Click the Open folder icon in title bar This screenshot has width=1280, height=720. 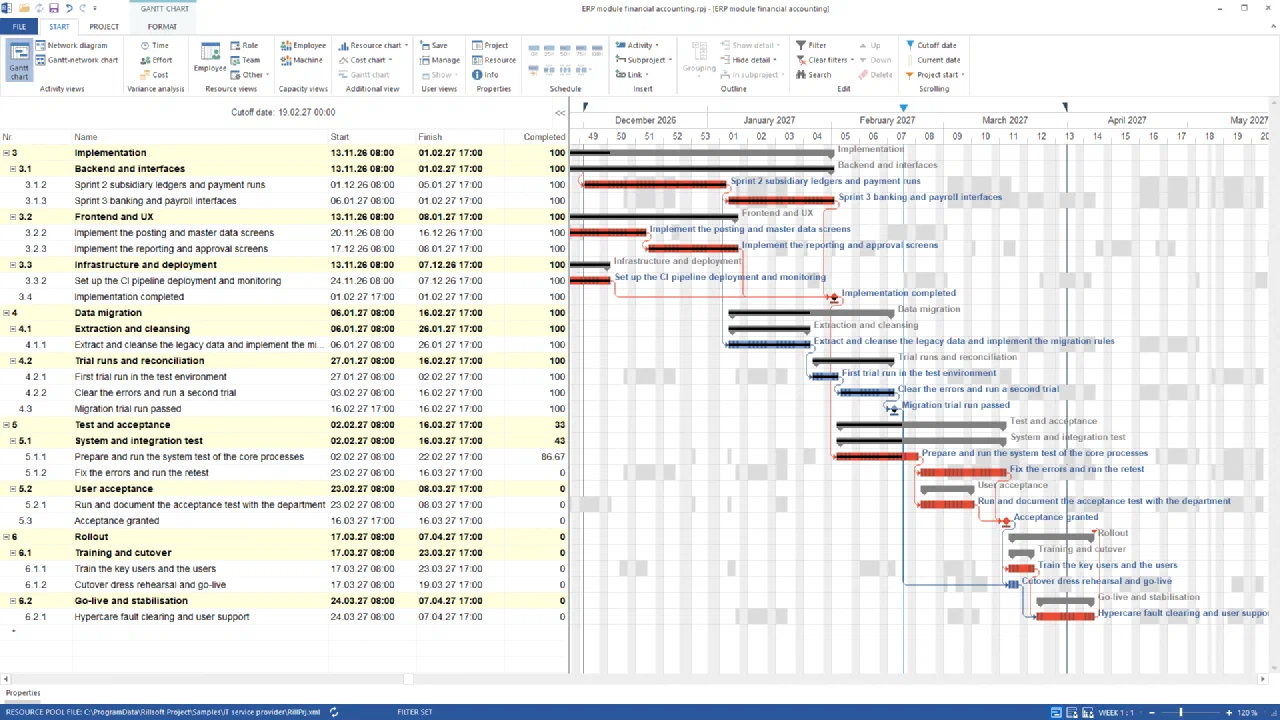coord(24,8)
